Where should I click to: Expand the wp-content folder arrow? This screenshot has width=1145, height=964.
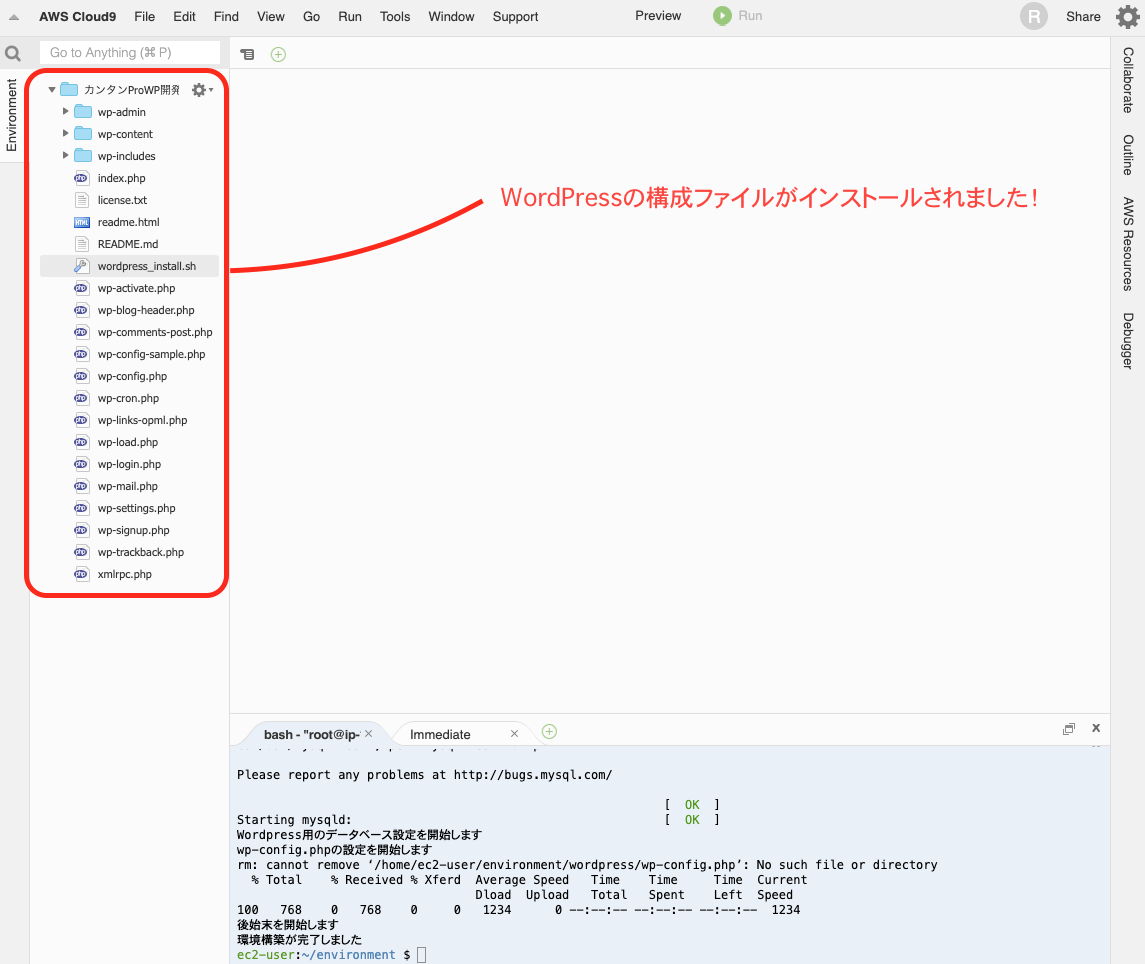pyautogui.click(x=66, y=134)
